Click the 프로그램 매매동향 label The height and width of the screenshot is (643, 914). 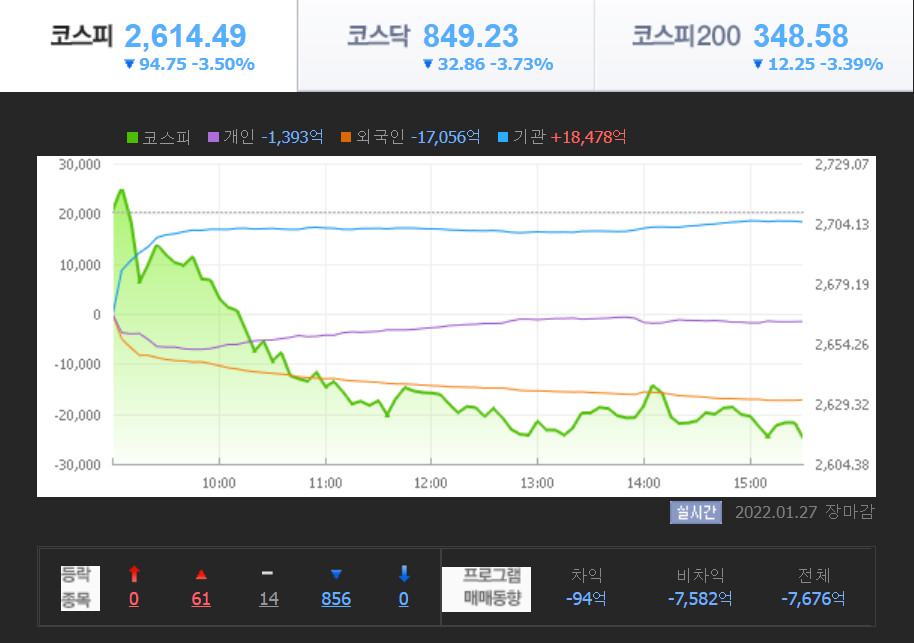tap(487, 589)
